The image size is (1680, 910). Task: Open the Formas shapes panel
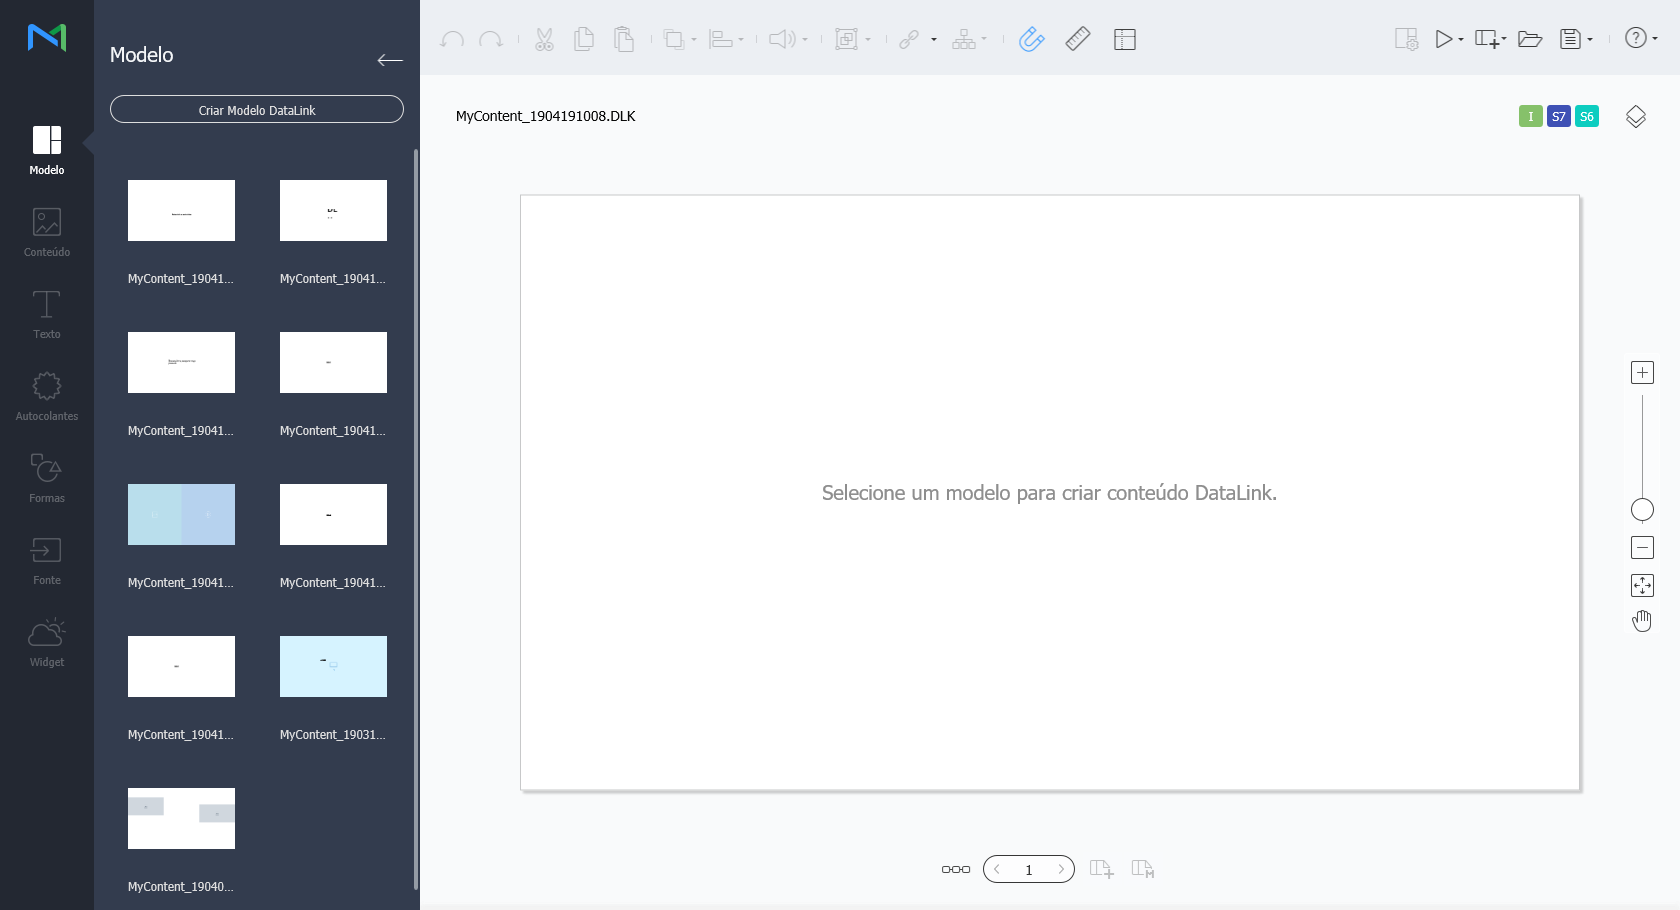tap(47, 478)
